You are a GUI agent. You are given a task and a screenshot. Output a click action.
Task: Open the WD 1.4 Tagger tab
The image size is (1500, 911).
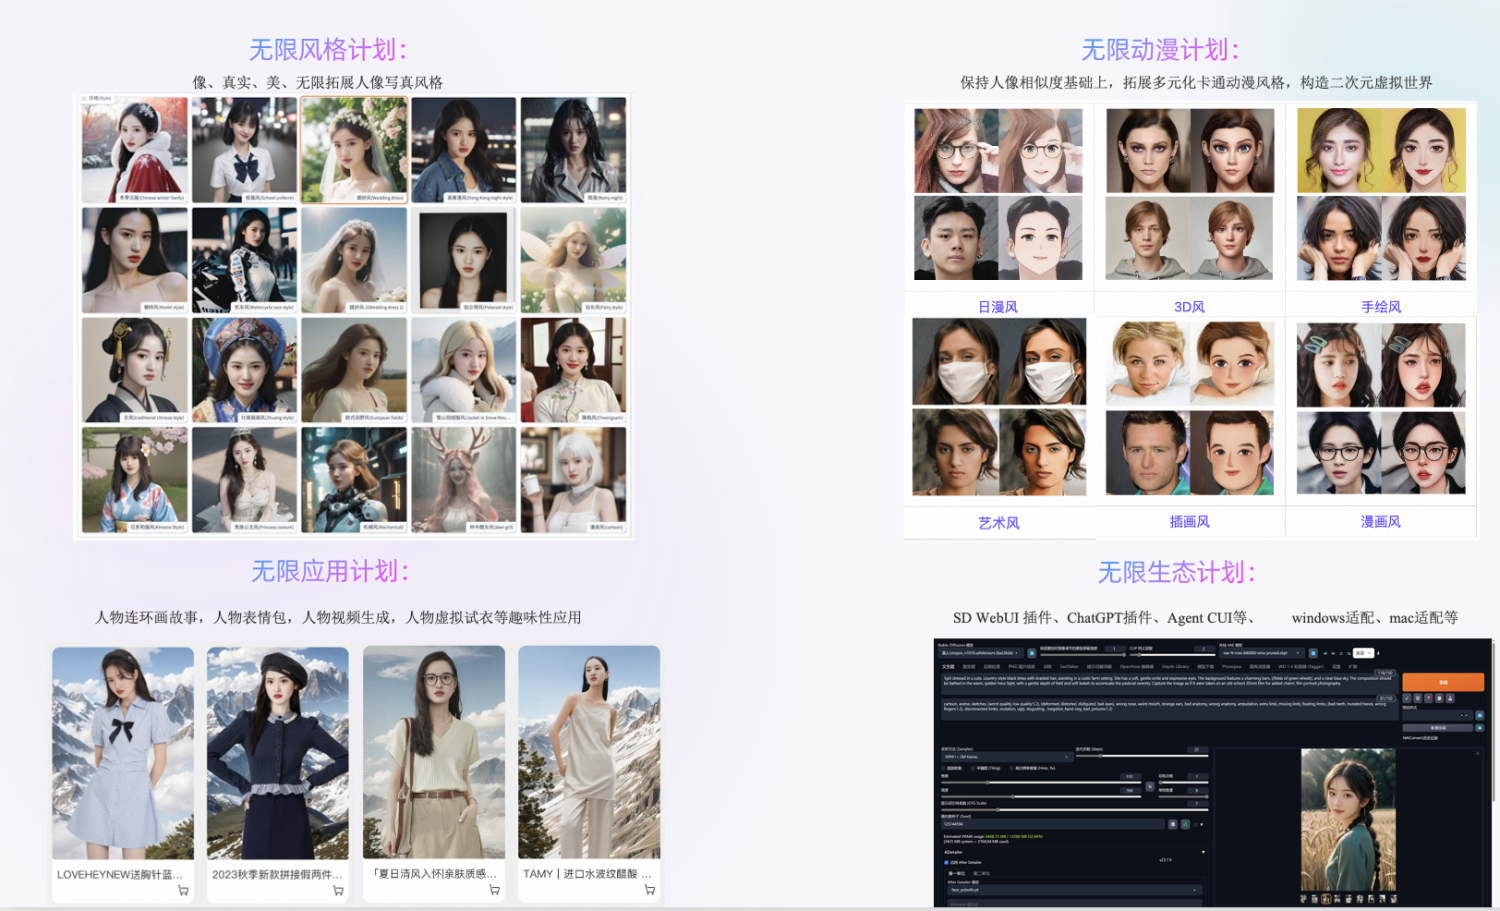click(x=1301, y=667)
